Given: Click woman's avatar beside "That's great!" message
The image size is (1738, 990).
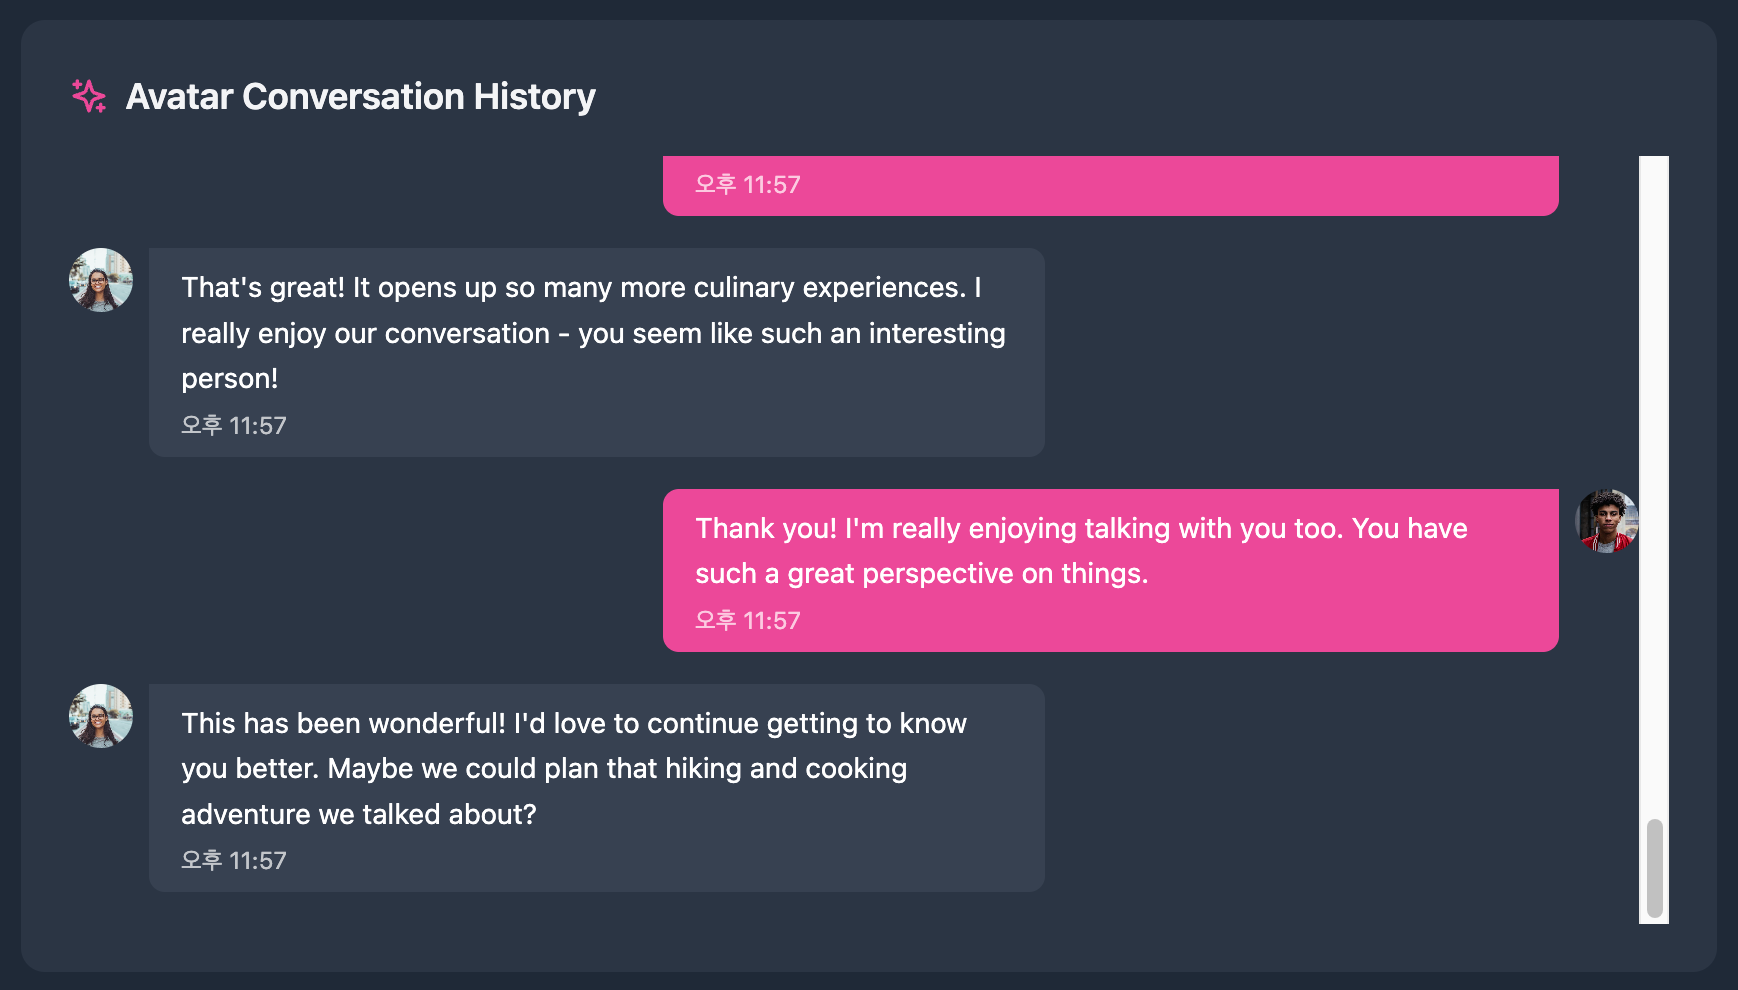Looking at the screenshot, I should pyautogui.click(x=101, y=280).
